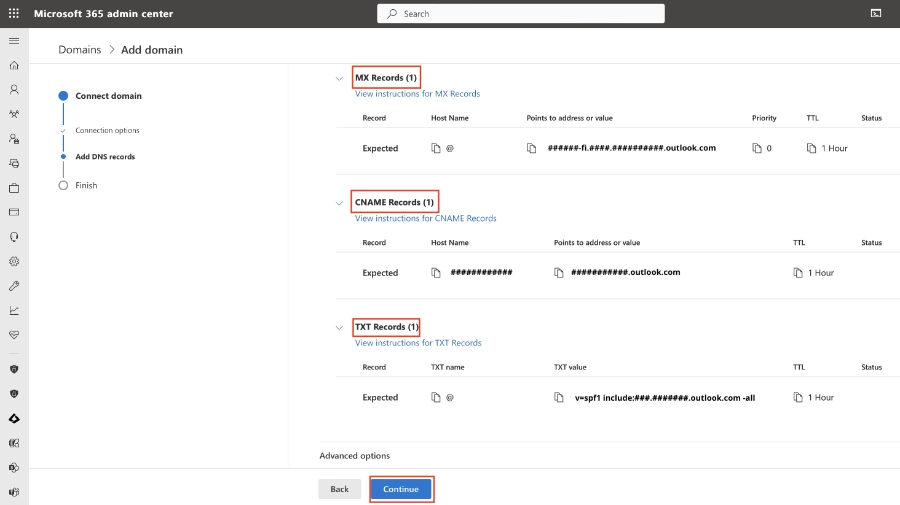900x505 pixels.
Task: Collapse the TXT Records section chevron
Action: (x=339, y=328)
